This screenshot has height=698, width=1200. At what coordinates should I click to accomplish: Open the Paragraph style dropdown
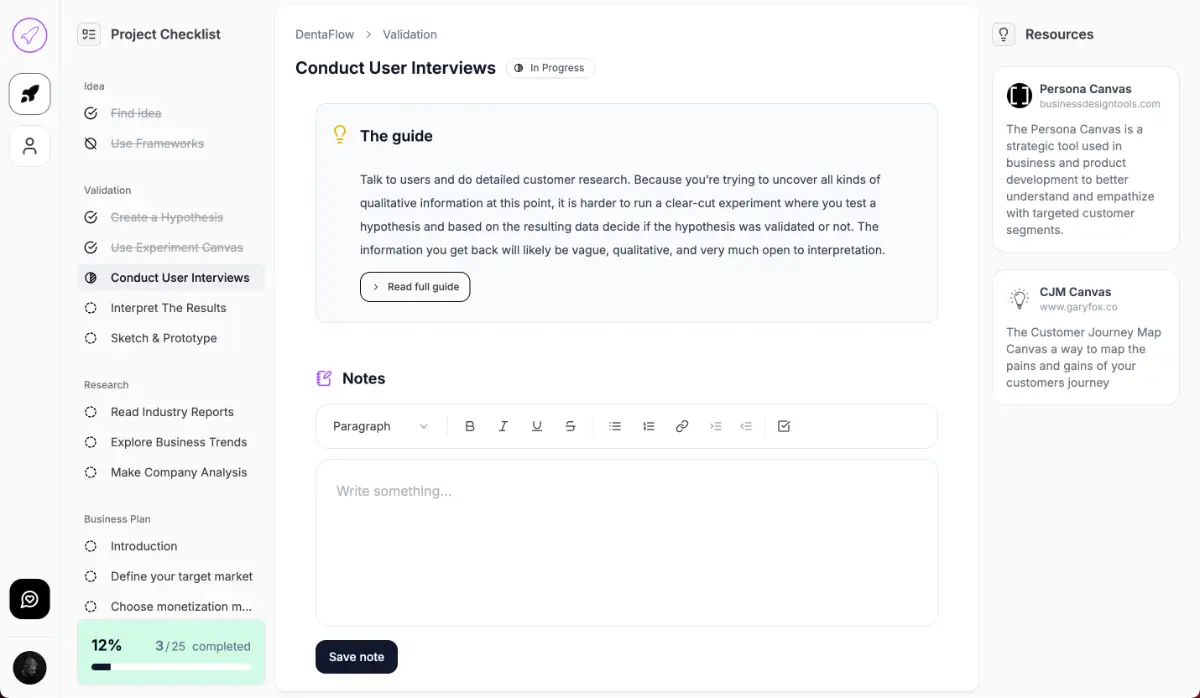pos(381,426)
